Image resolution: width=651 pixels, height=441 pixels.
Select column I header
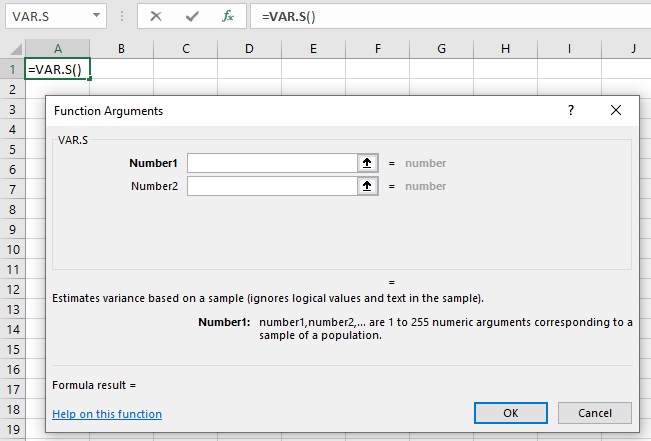569,49
